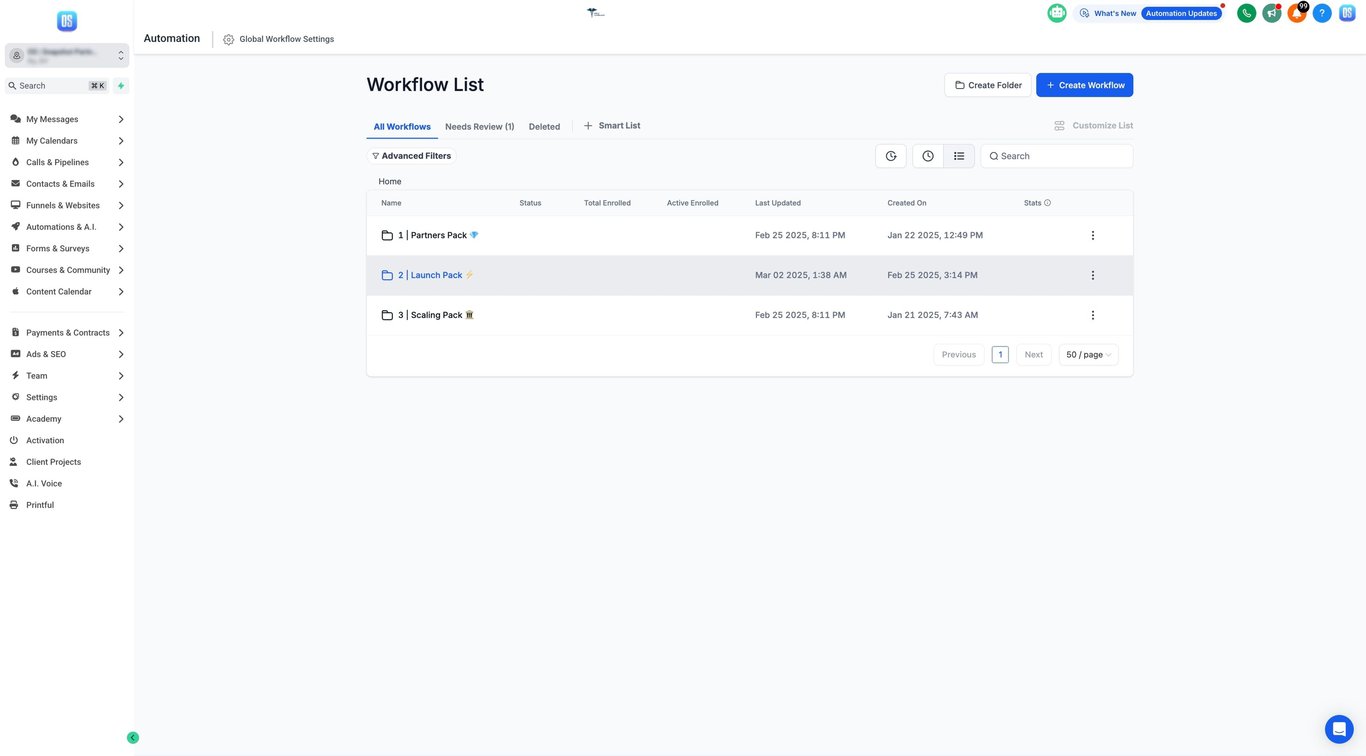The width and height of the screenshot is (1366, 756).
Task: Add a Smart List tab
Action: click(612, 126)
